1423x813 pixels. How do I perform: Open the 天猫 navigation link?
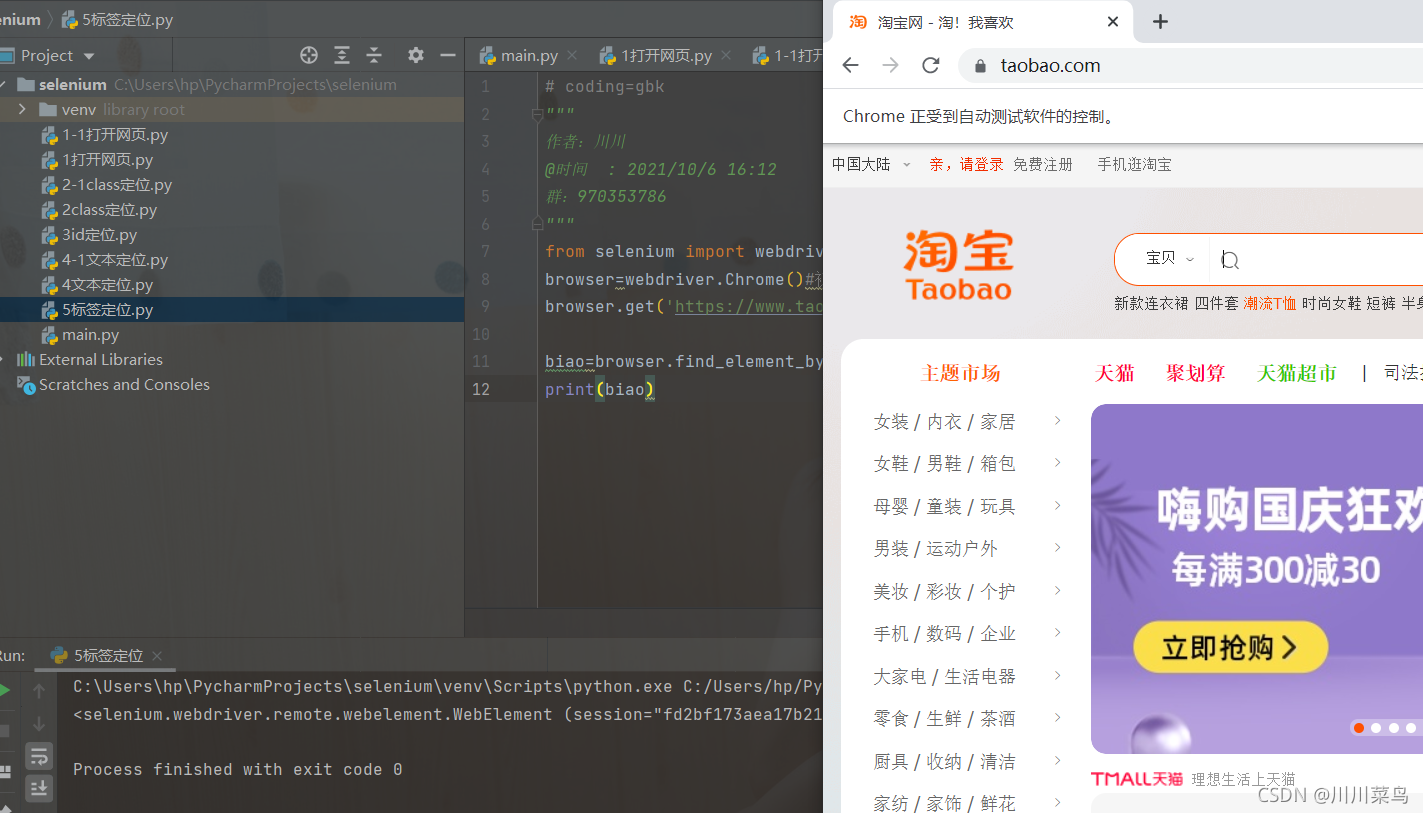pyautogui.click(x=1115, y=373)
